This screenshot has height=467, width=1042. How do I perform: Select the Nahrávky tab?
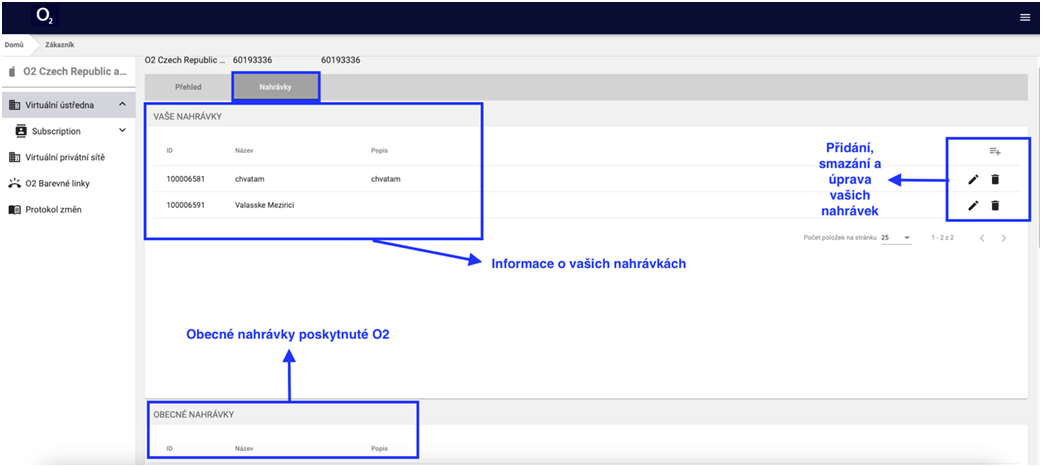point(275,87)
